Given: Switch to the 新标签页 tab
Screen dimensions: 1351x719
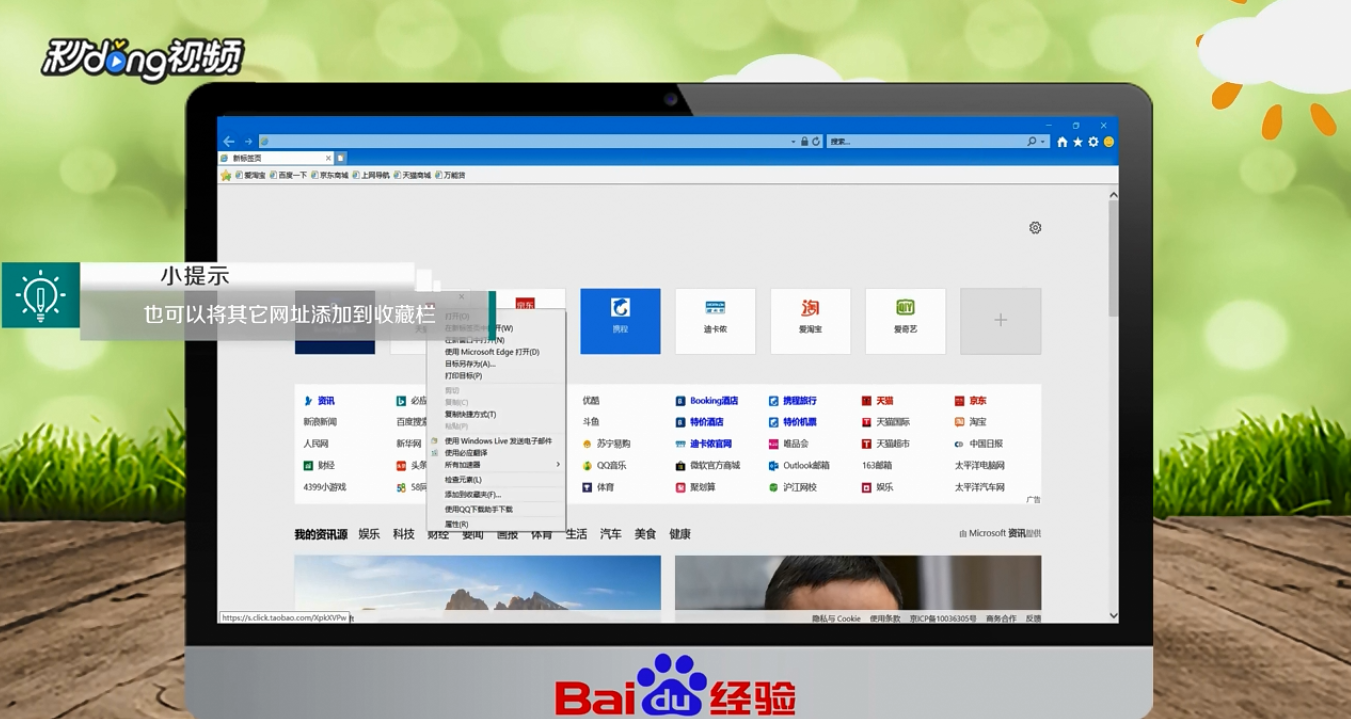Looking at the screenshot, I should pyautogui.click(x=276, y=158).
